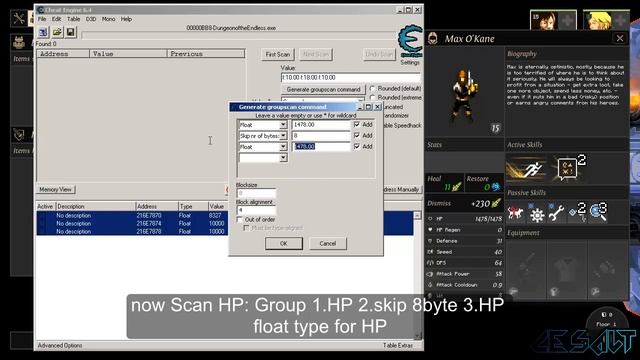Image resolution: width=640 pixels, height=360 pixels.
Task: Enable the Out of order checkbox
Action: (240, 220)
